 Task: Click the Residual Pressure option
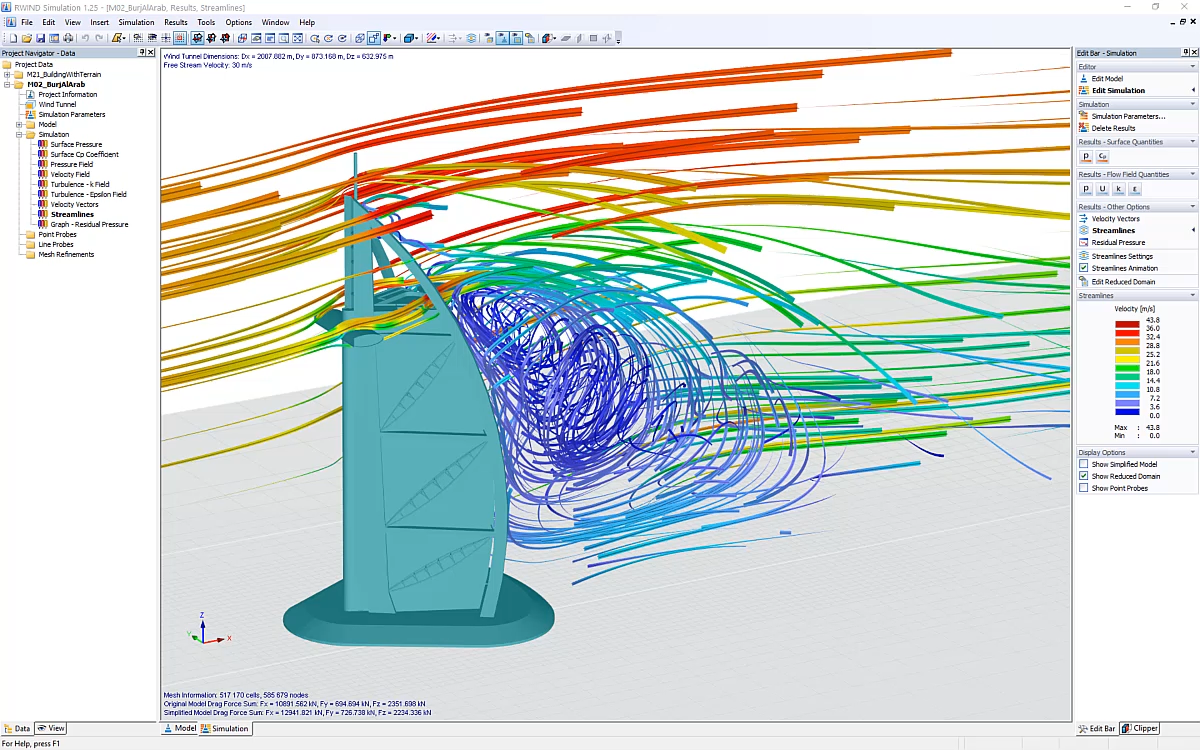pyautogui.click(x=1117, y=243)
